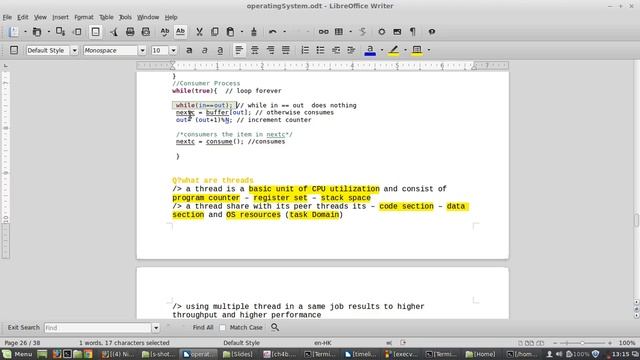Open the Edit menu
This screenshot has width=640, height=360.
coord(22,17)
